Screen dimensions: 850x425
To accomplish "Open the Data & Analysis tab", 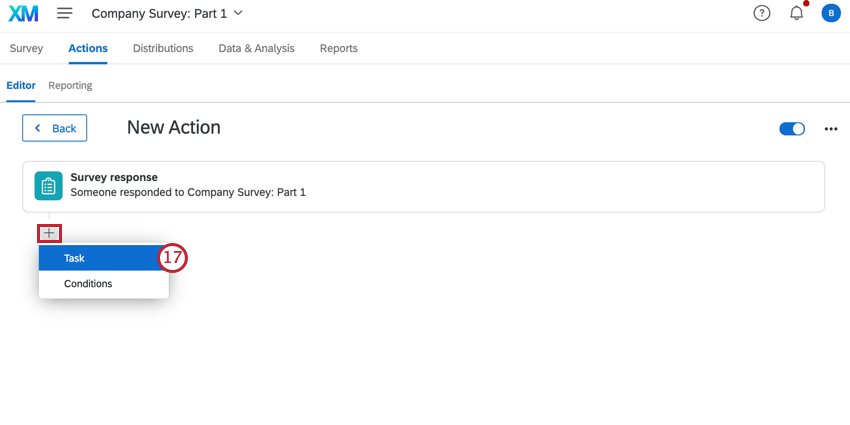I will pyautogui.click(x=256, y=48).
